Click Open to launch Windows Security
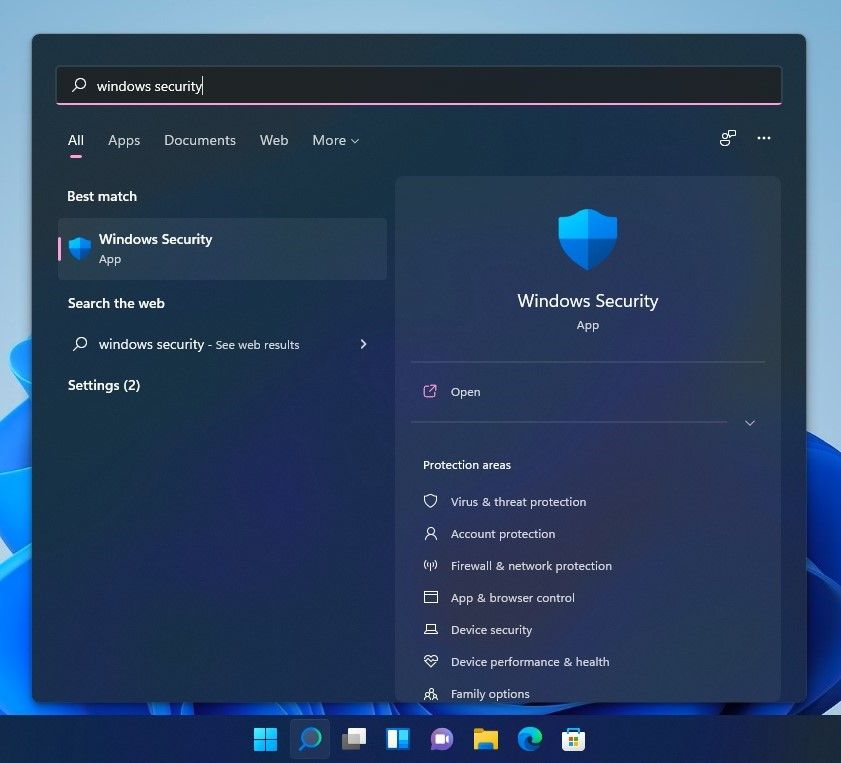 (x=465, y=391)
